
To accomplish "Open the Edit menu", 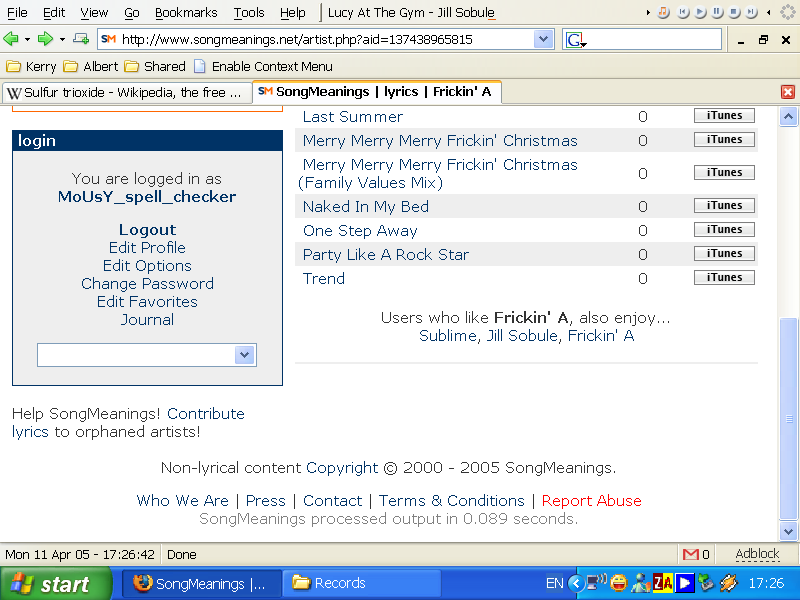I will pos(54,13).
